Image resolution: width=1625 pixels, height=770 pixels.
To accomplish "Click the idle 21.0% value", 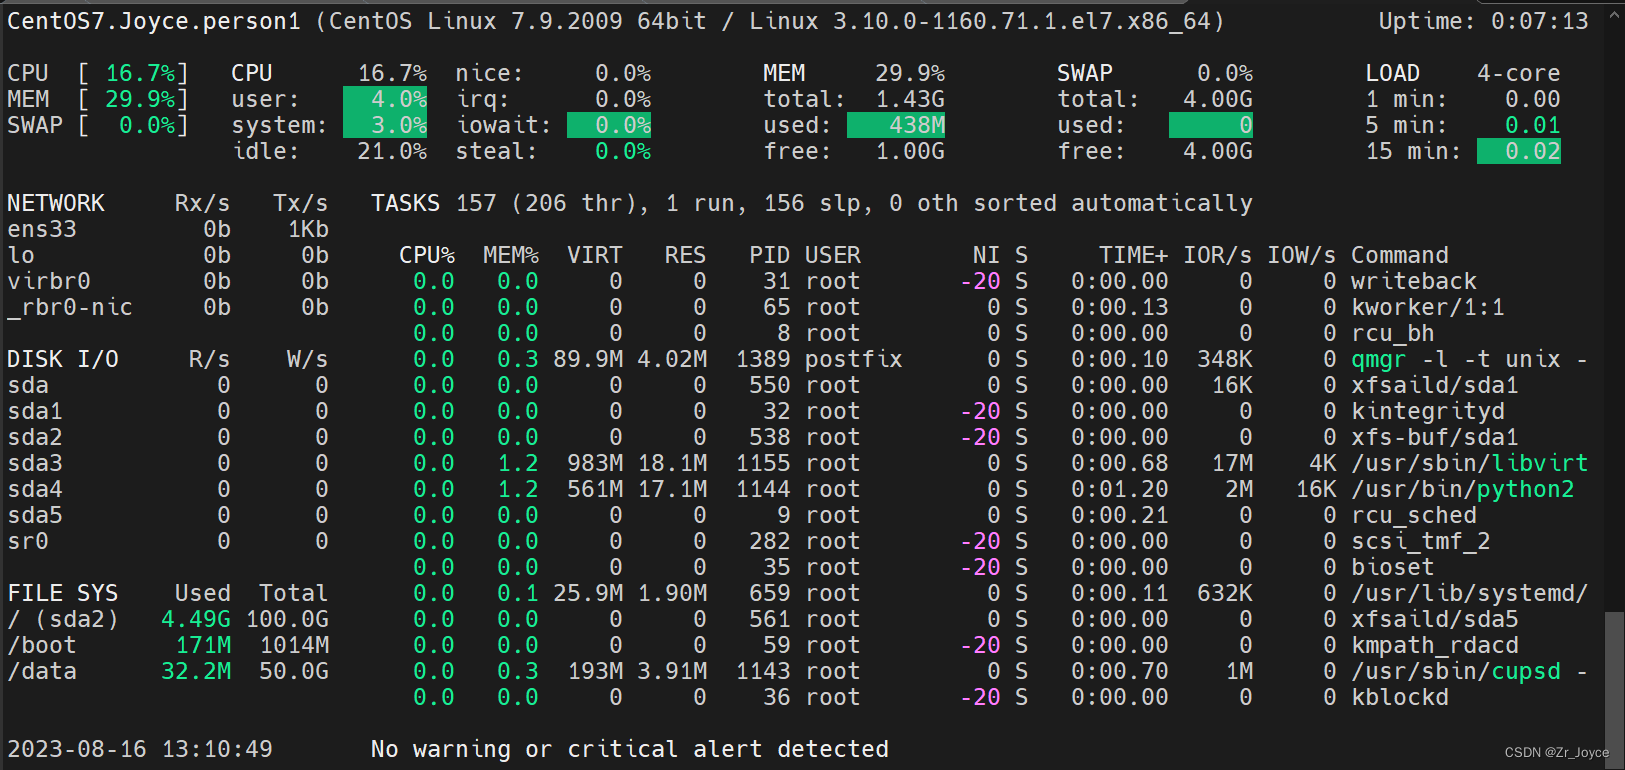I will [x=392, y=151].
